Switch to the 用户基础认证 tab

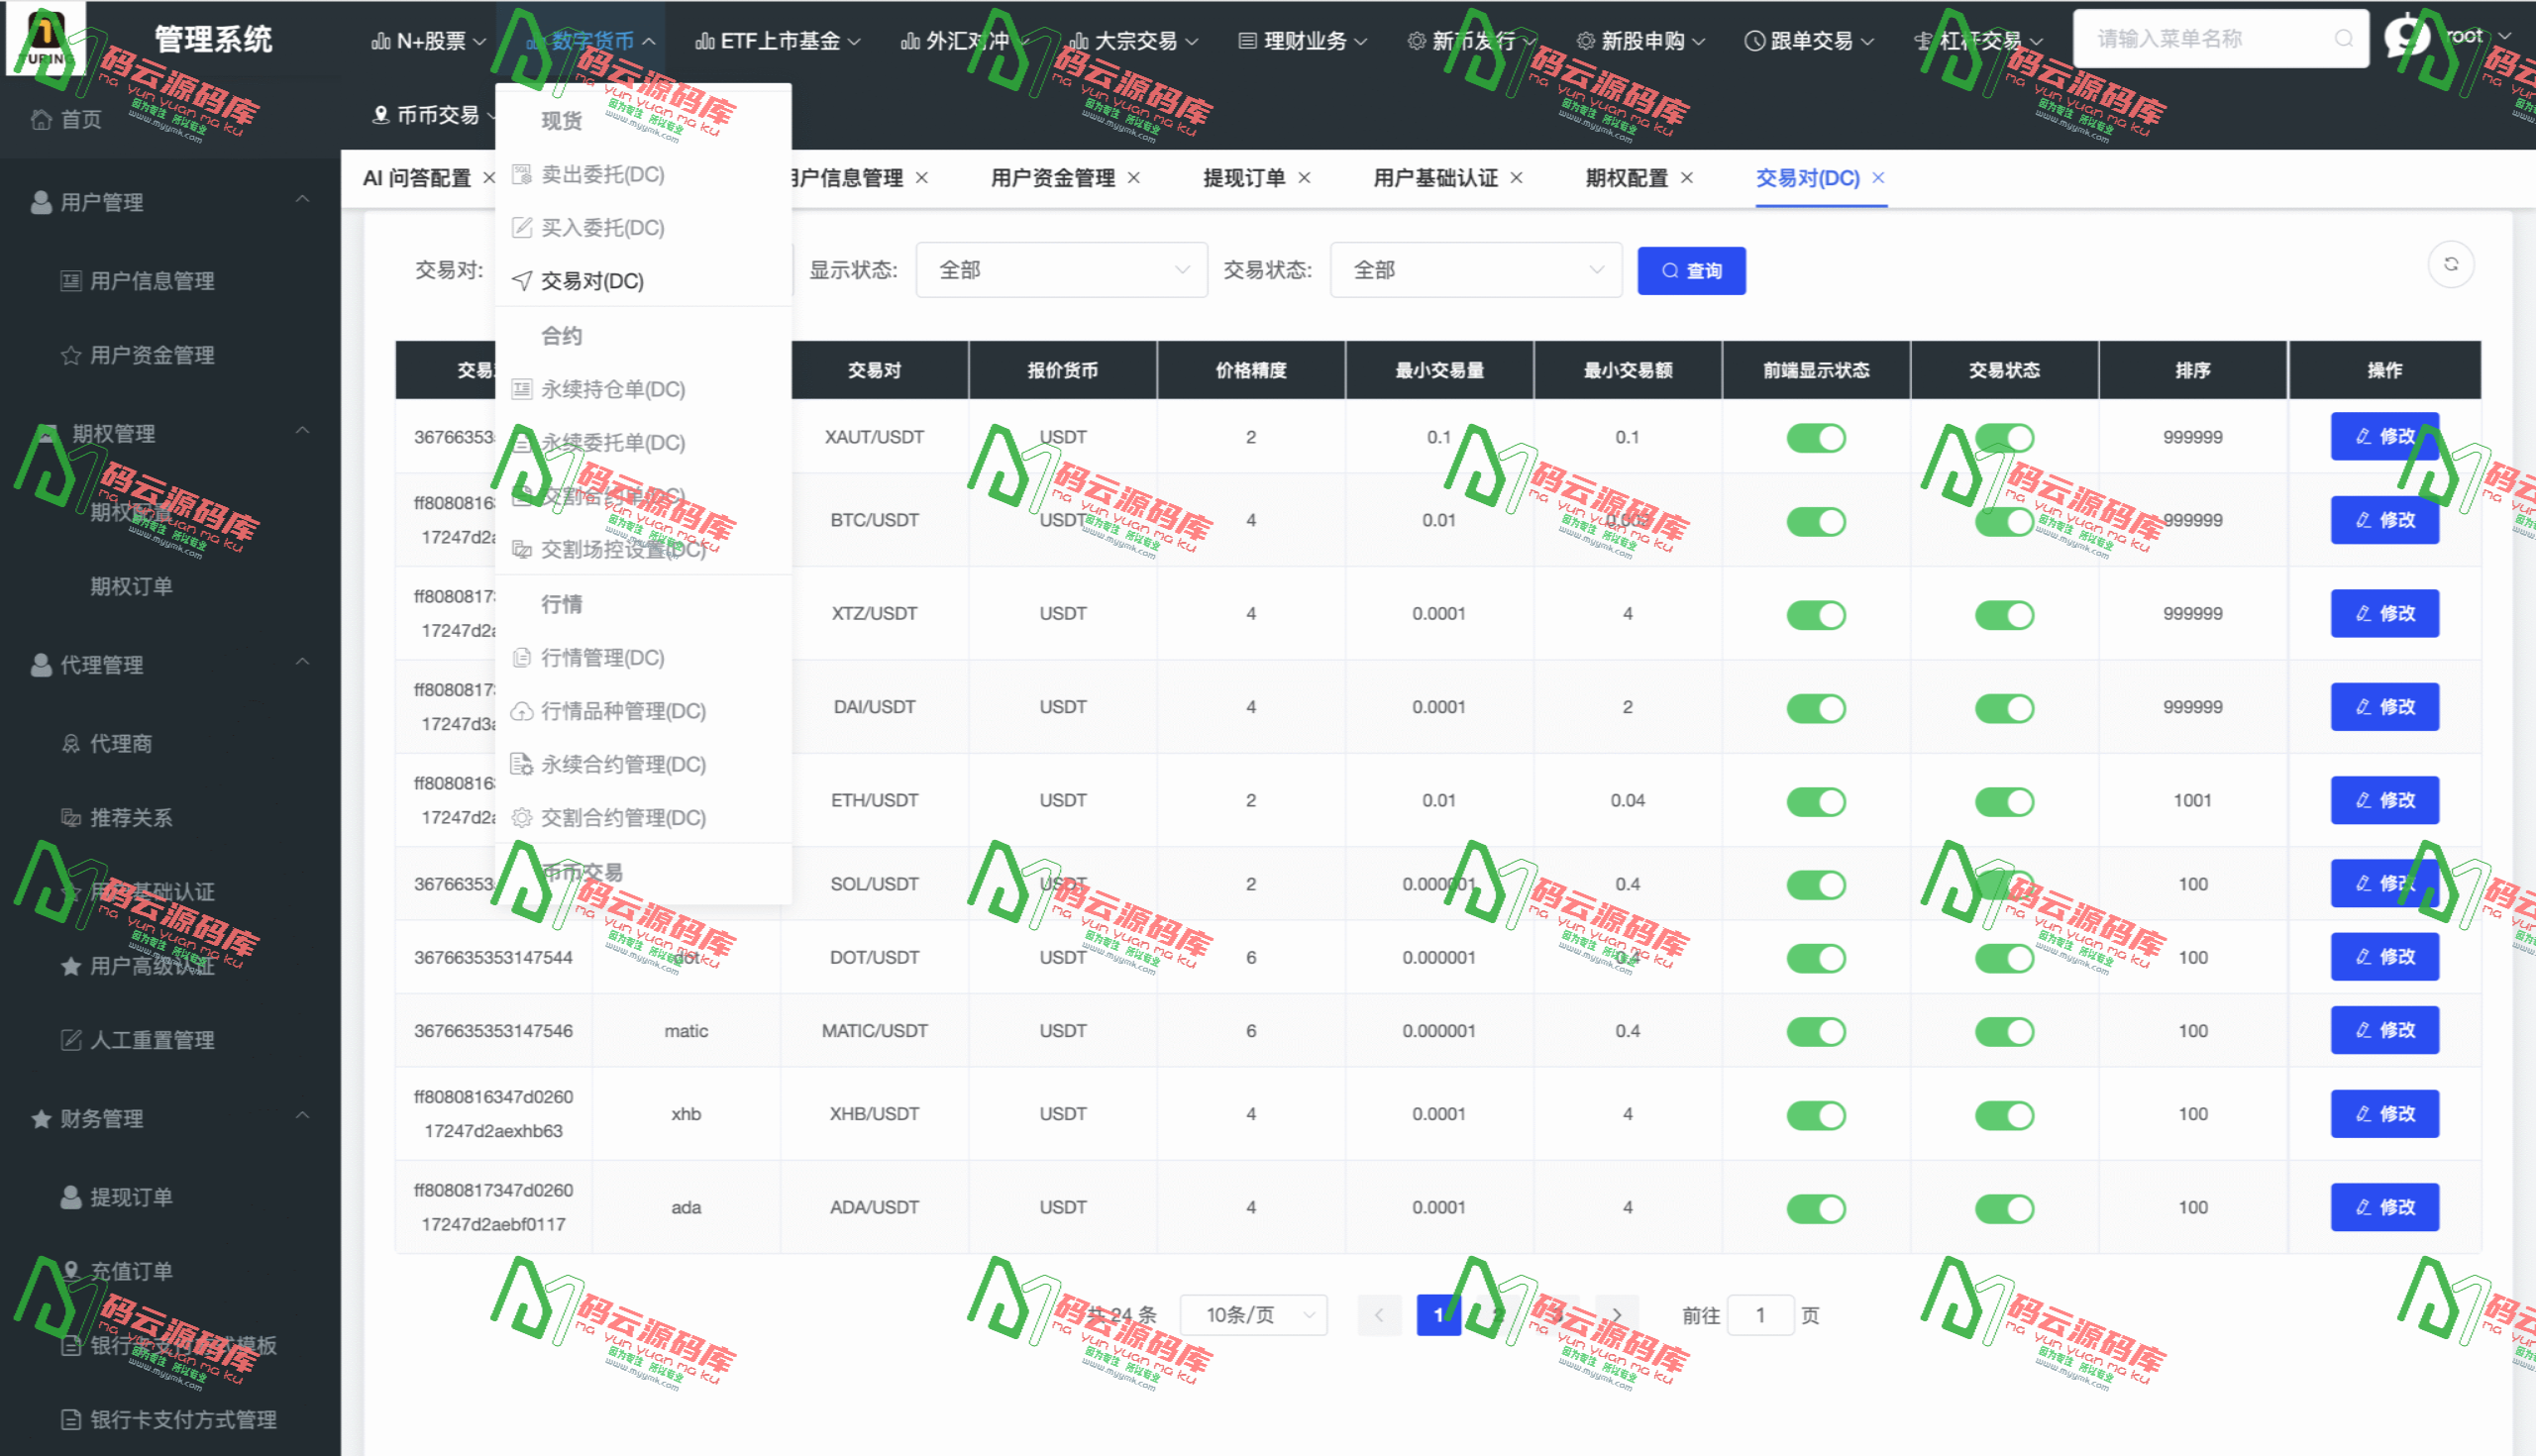coord(1435,178)
